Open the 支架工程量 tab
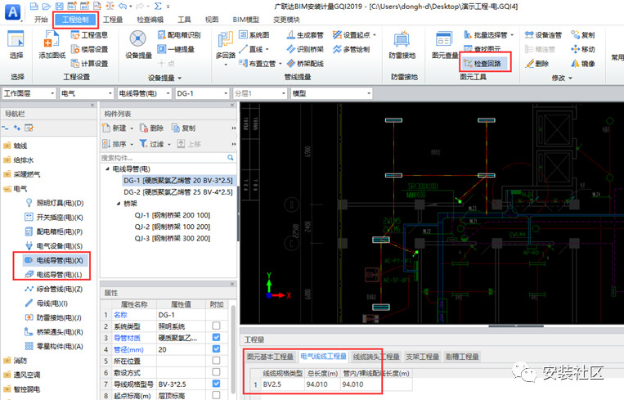 point(422,357)
